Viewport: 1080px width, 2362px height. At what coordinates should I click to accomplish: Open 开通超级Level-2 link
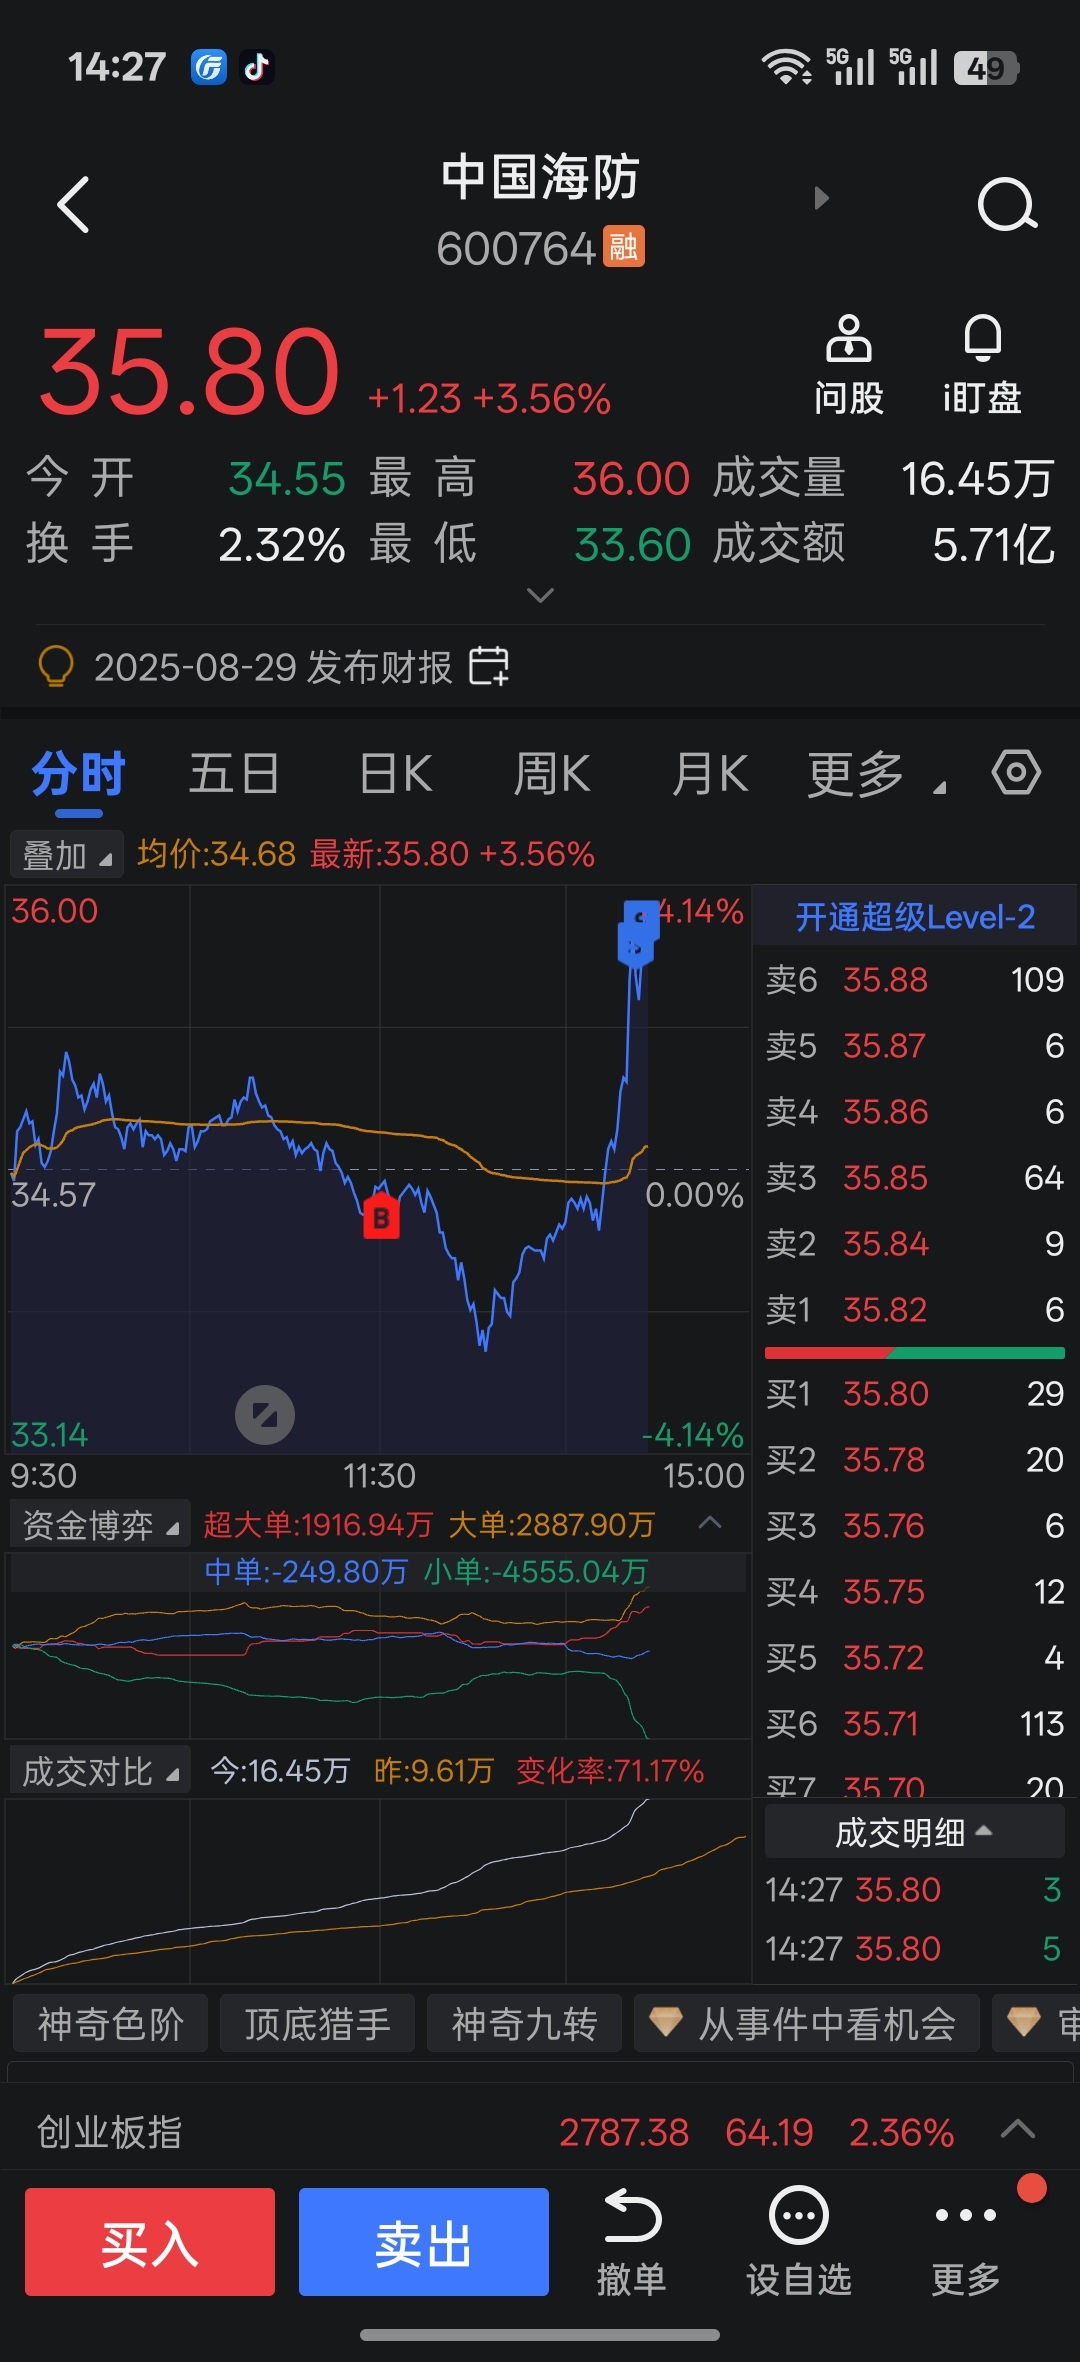(915, 916)
